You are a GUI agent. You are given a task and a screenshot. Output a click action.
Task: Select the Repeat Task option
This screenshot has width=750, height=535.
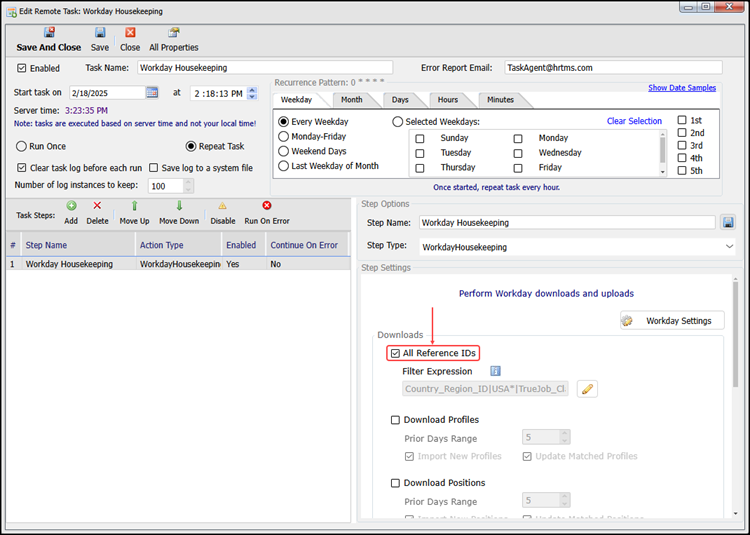191,146
